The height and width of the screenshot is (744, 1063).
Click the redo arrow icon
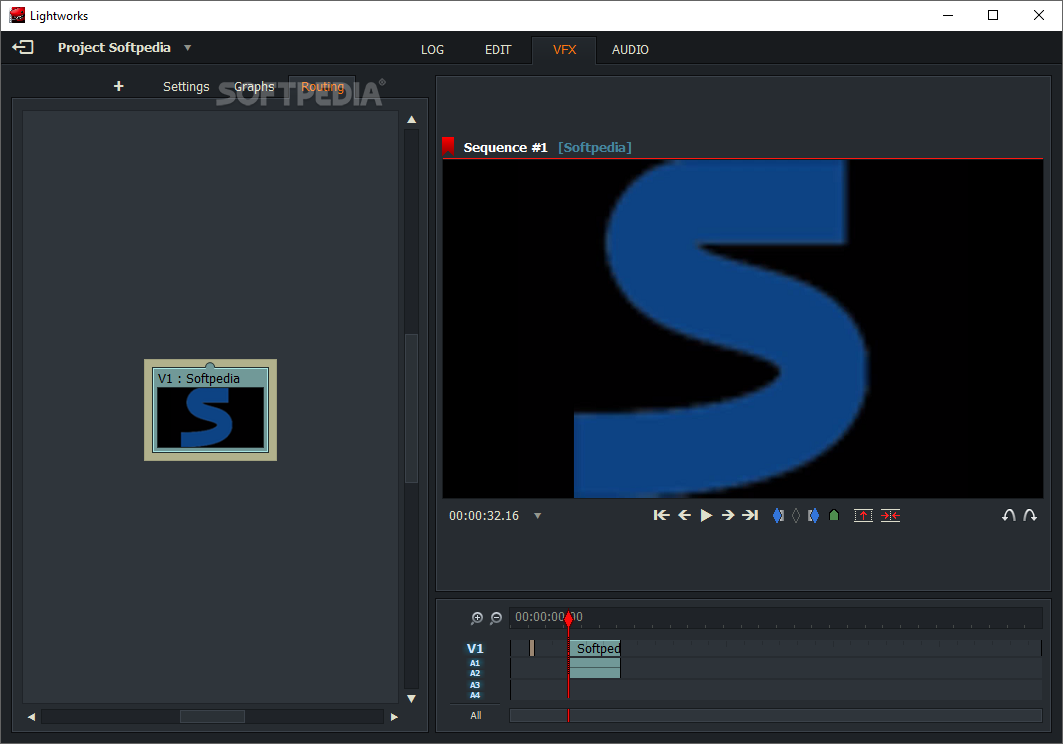(x=1030, y=515)
